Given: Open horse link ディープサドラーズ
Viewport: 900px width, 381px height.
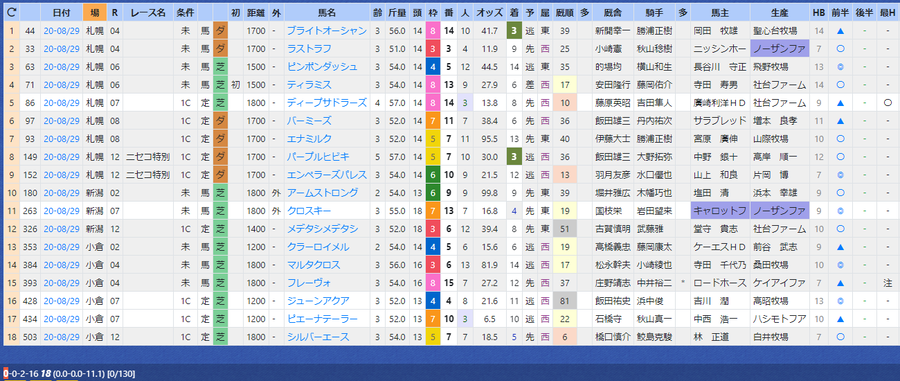Looking at the screenshot, I should (x=327, y=103).
